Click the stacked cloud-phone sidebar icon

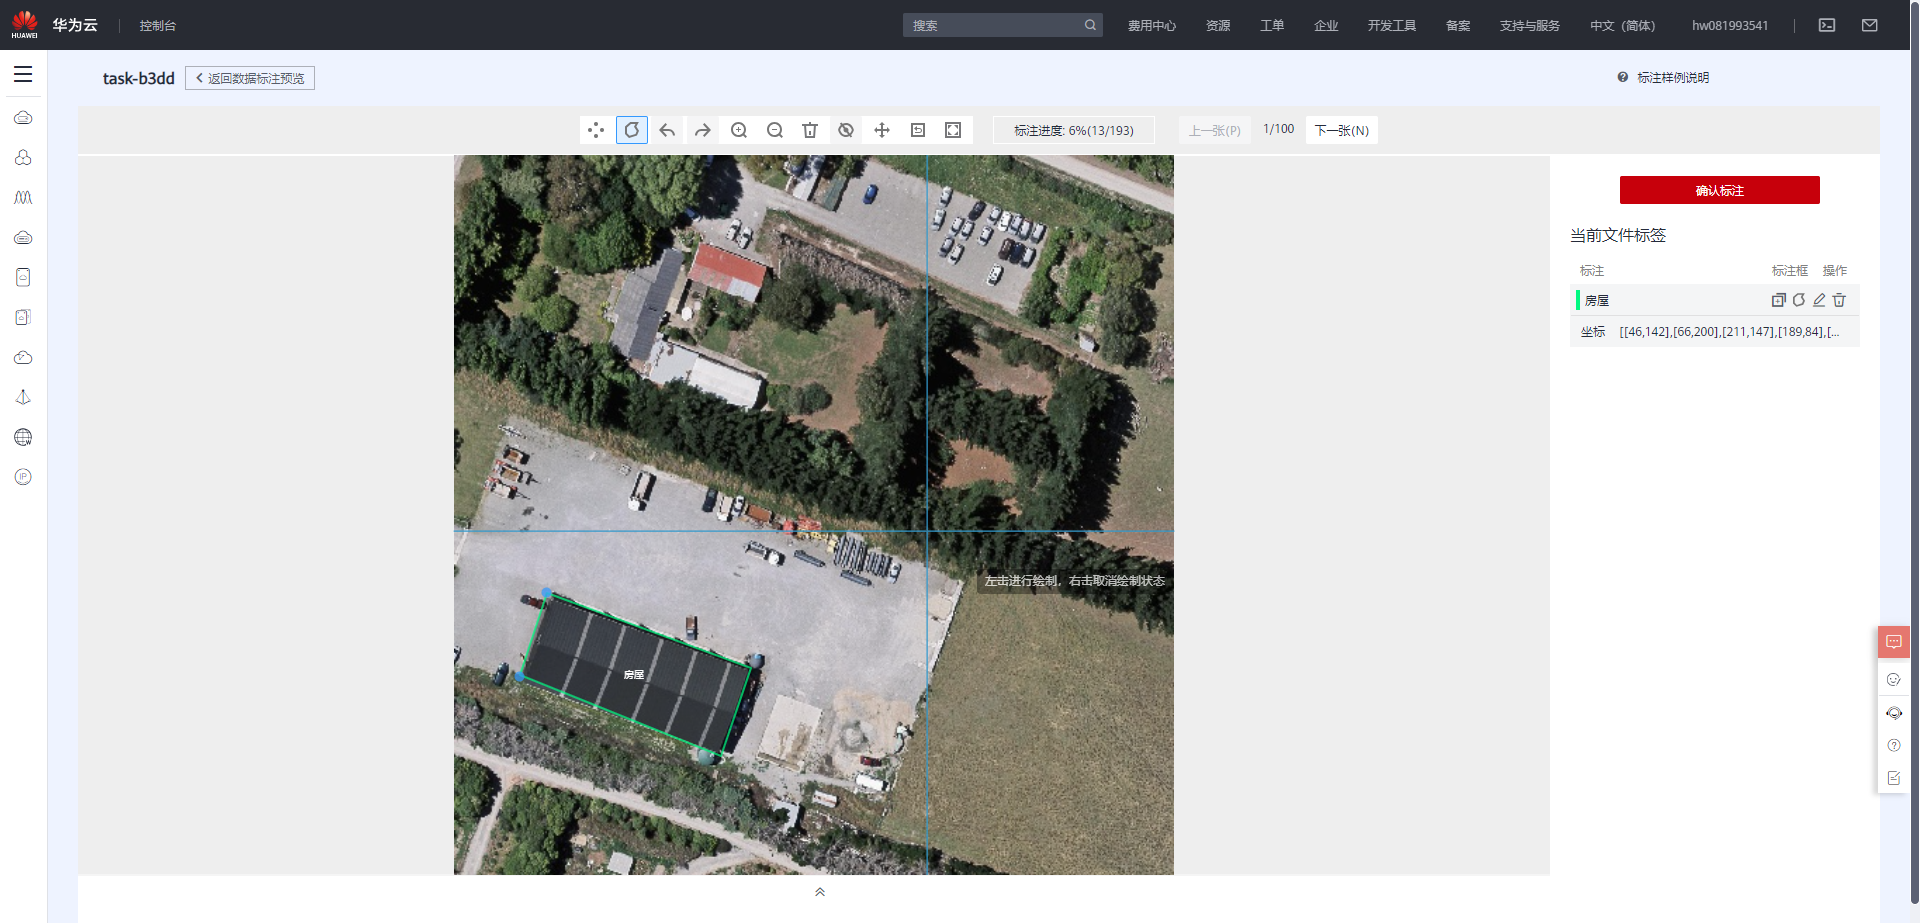(x=23, y=317)
